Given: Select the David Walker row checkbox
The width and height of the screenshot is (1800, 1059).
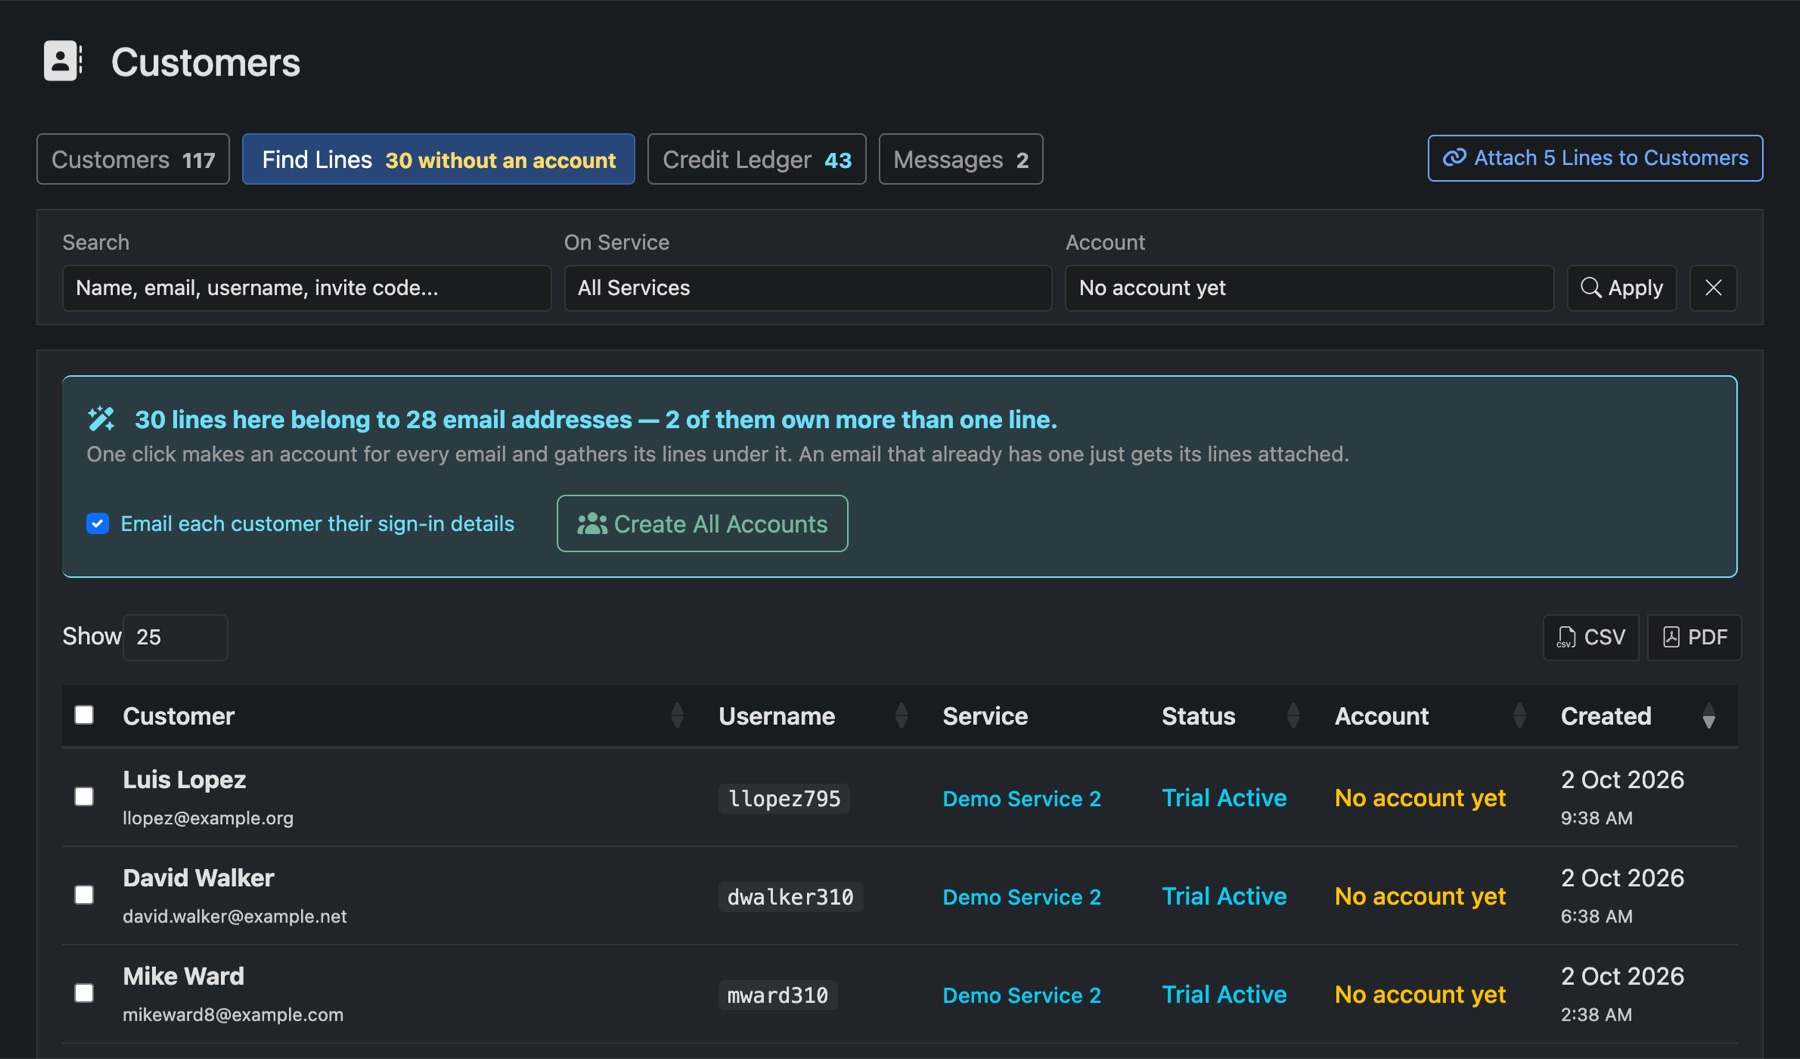Looking at the screenshot, I should pos(84,894).
